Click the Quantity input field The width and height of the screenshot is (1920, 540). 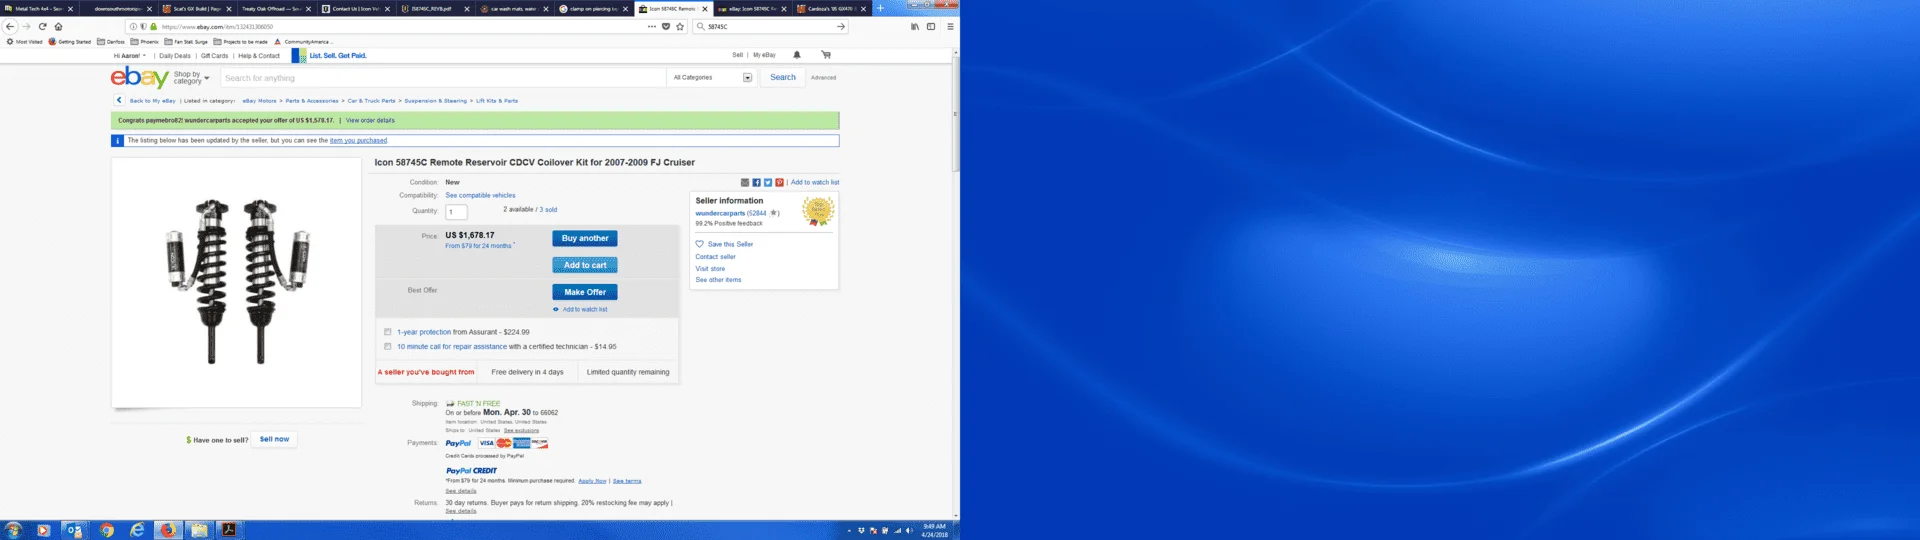click(x=456, y=212)
